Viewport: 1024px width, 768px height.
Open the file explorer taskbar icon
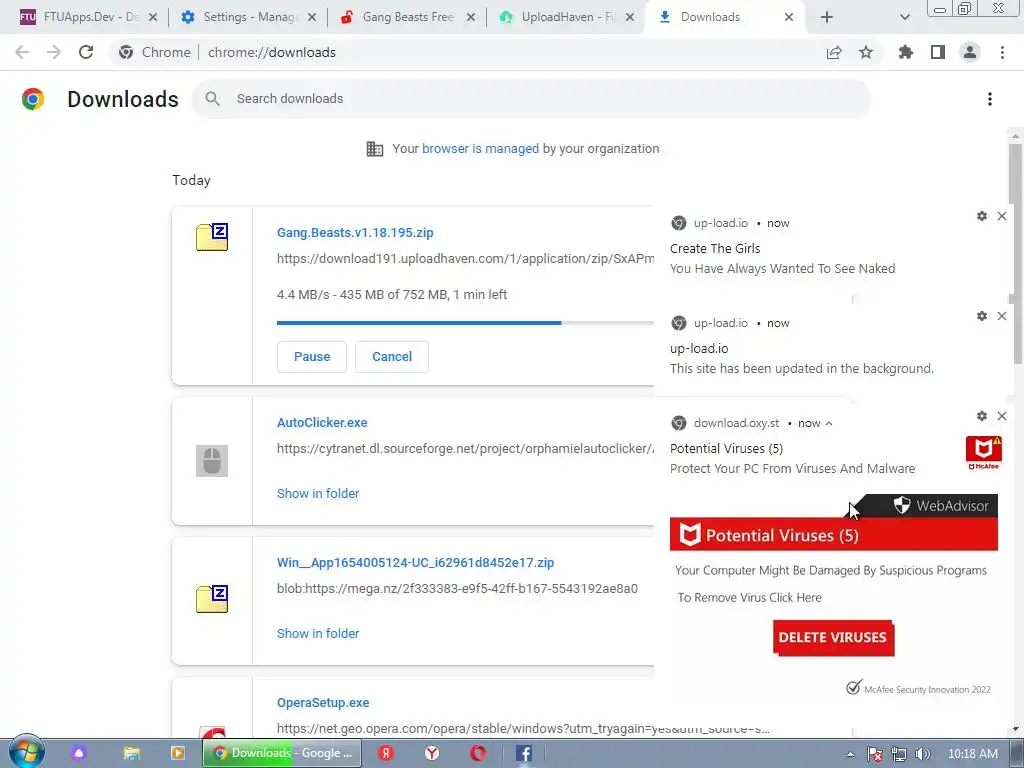(x=132, y=753)
